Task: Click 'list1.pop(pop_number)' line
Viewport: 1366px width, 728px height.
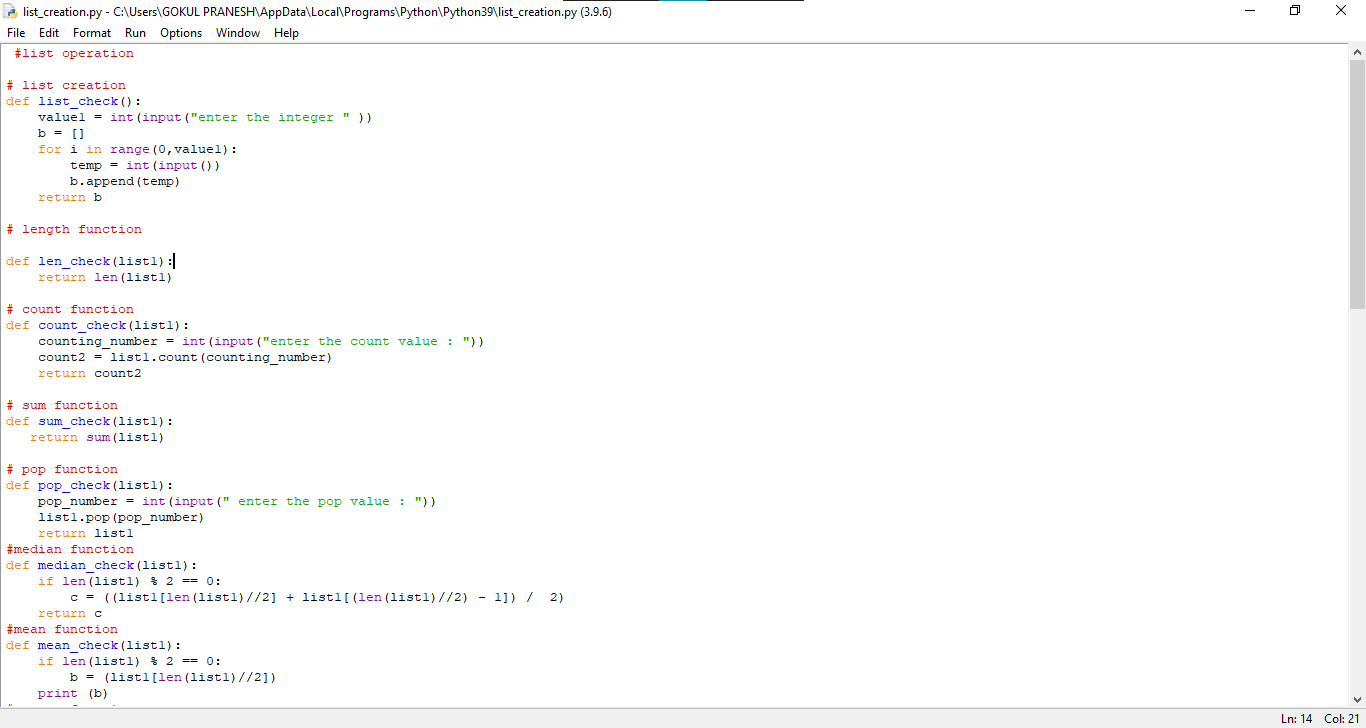Action: pos(121,517)
